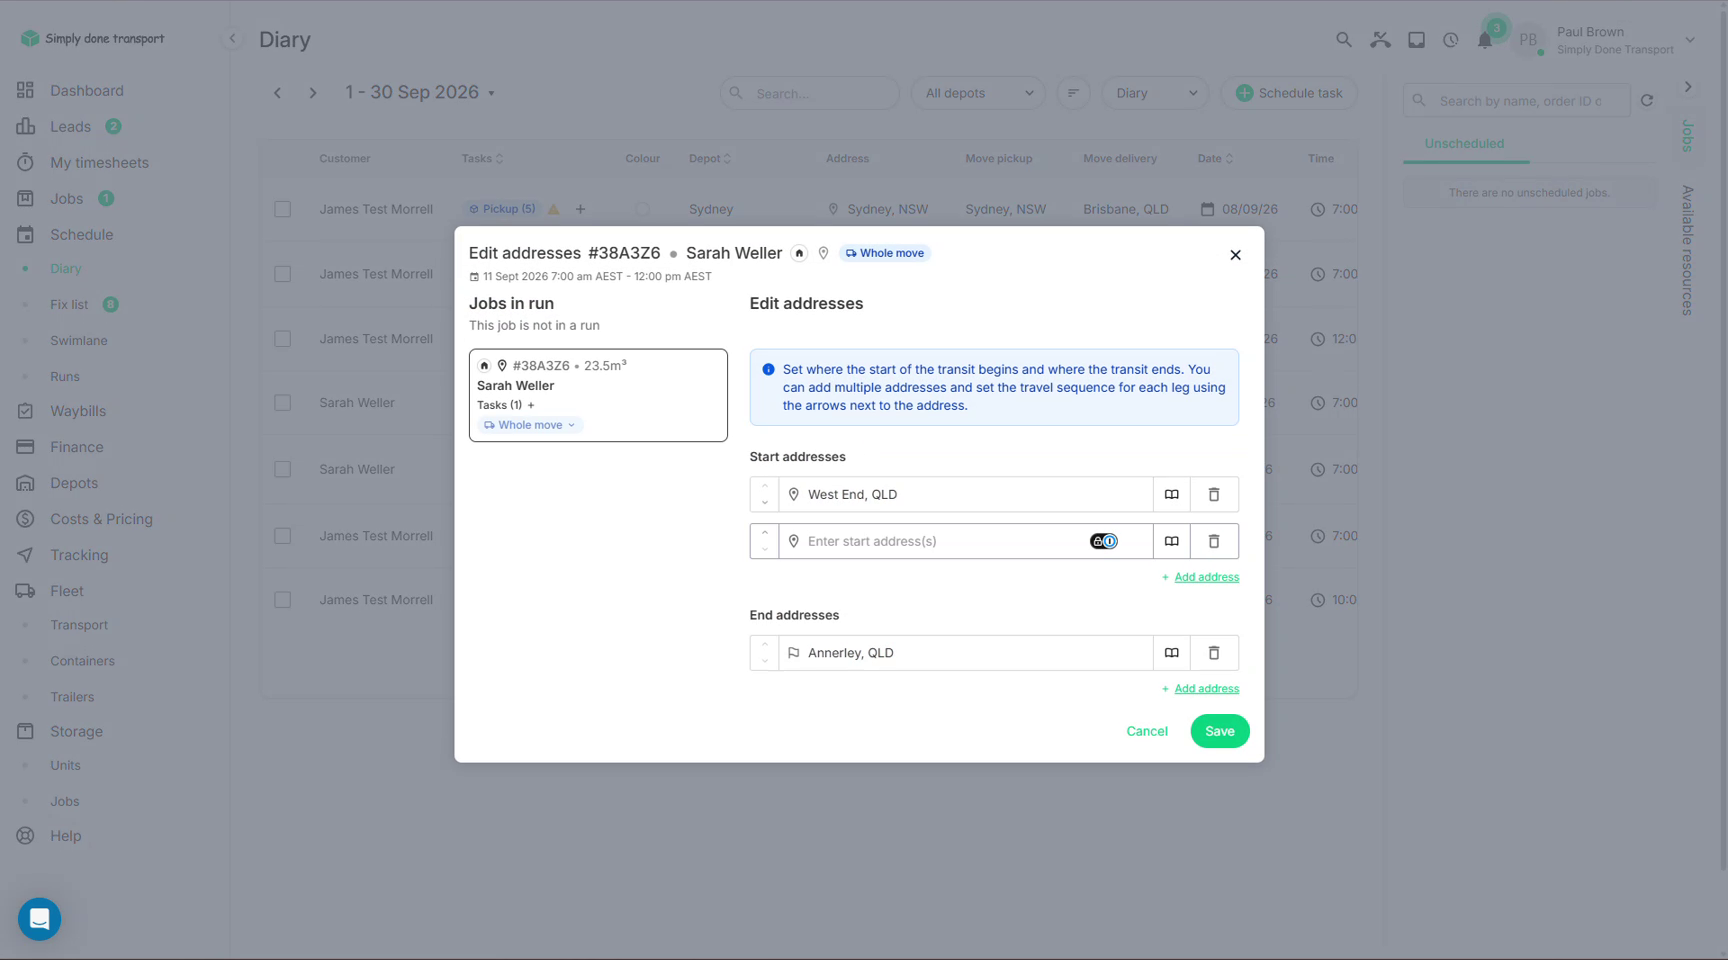Open the Tracking page in the sidebar
The height and width of the screenshot is (960, 1728).
point(79,555)
